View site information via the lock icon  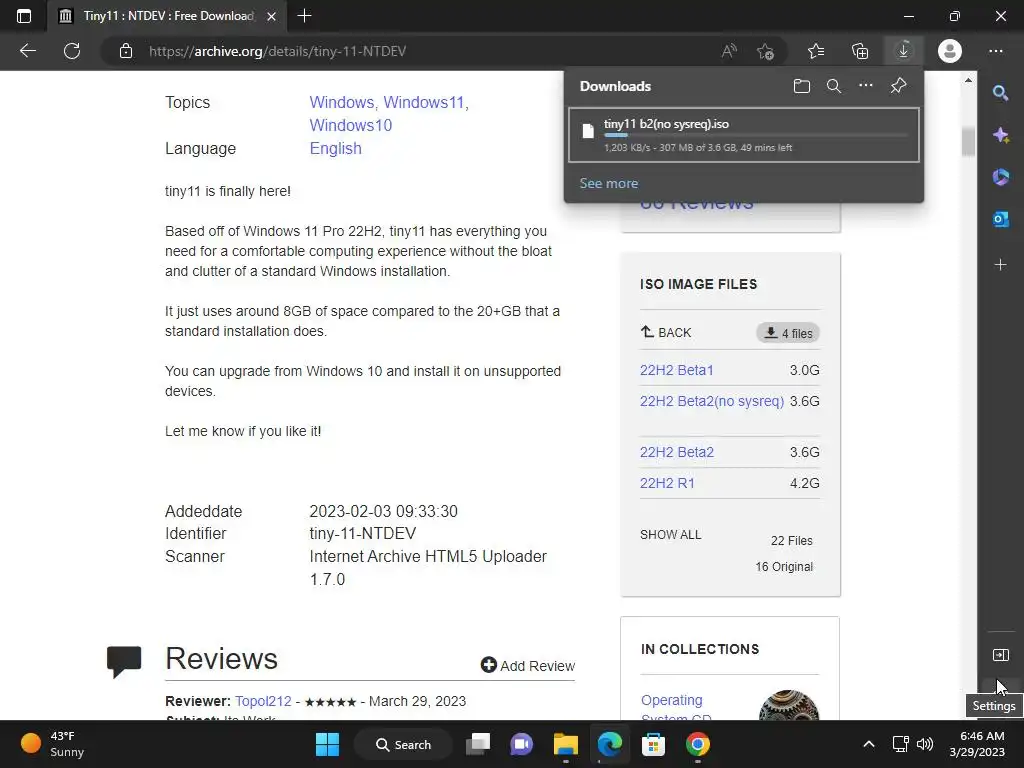[x=126, y=51]
